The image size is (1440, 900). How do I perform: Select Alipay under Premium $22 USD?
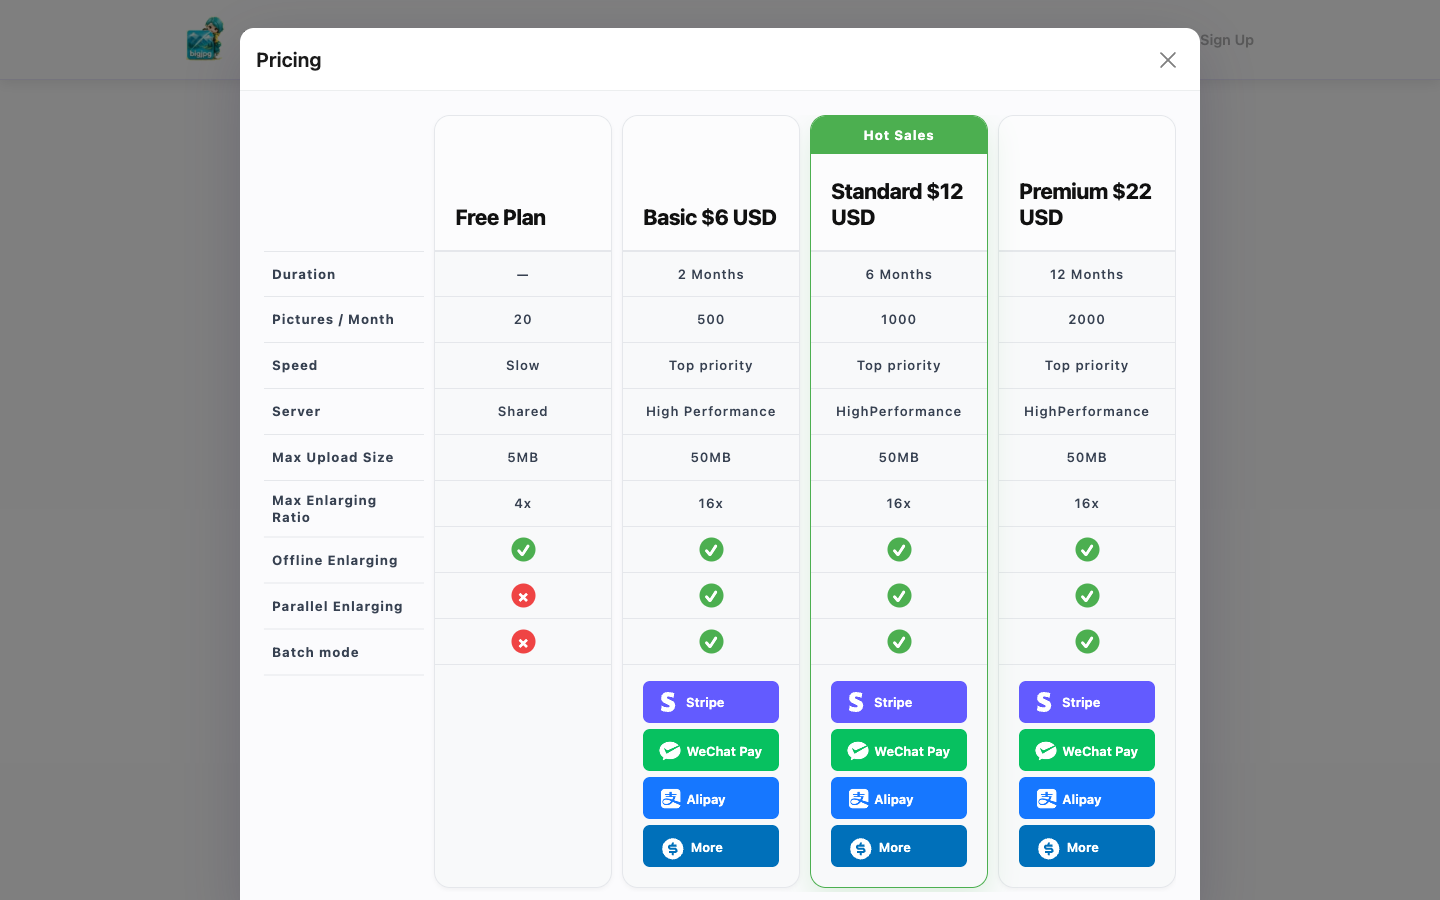(1087, 798)
